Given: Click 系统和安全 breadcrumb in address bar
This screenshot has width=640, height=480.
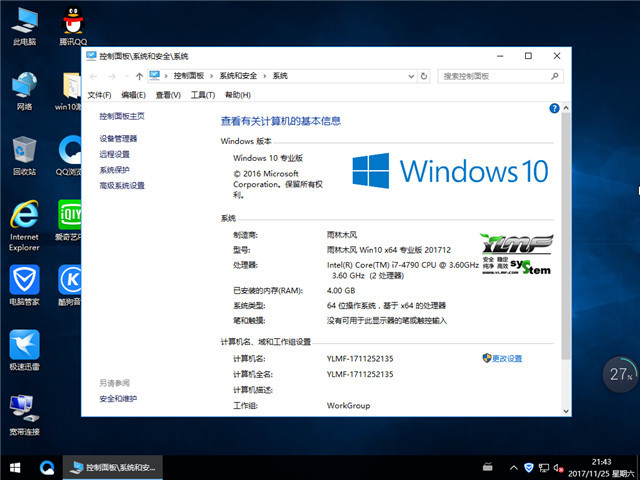Looking at the screenshot, I should 238,76.
